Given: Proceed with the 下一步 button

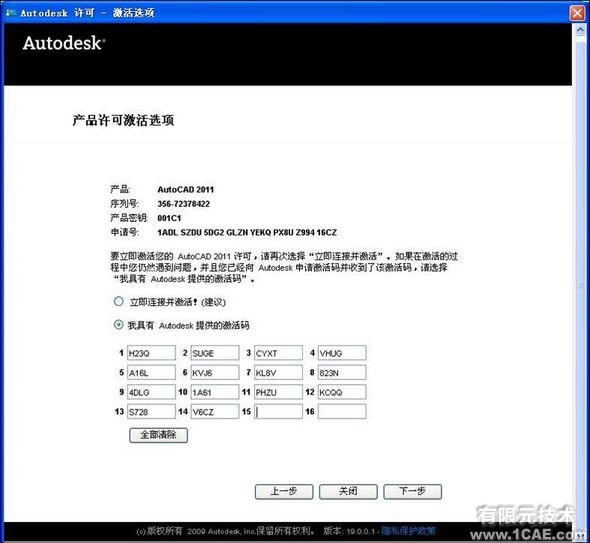Looking at the screenshot, I should (412, 491).
